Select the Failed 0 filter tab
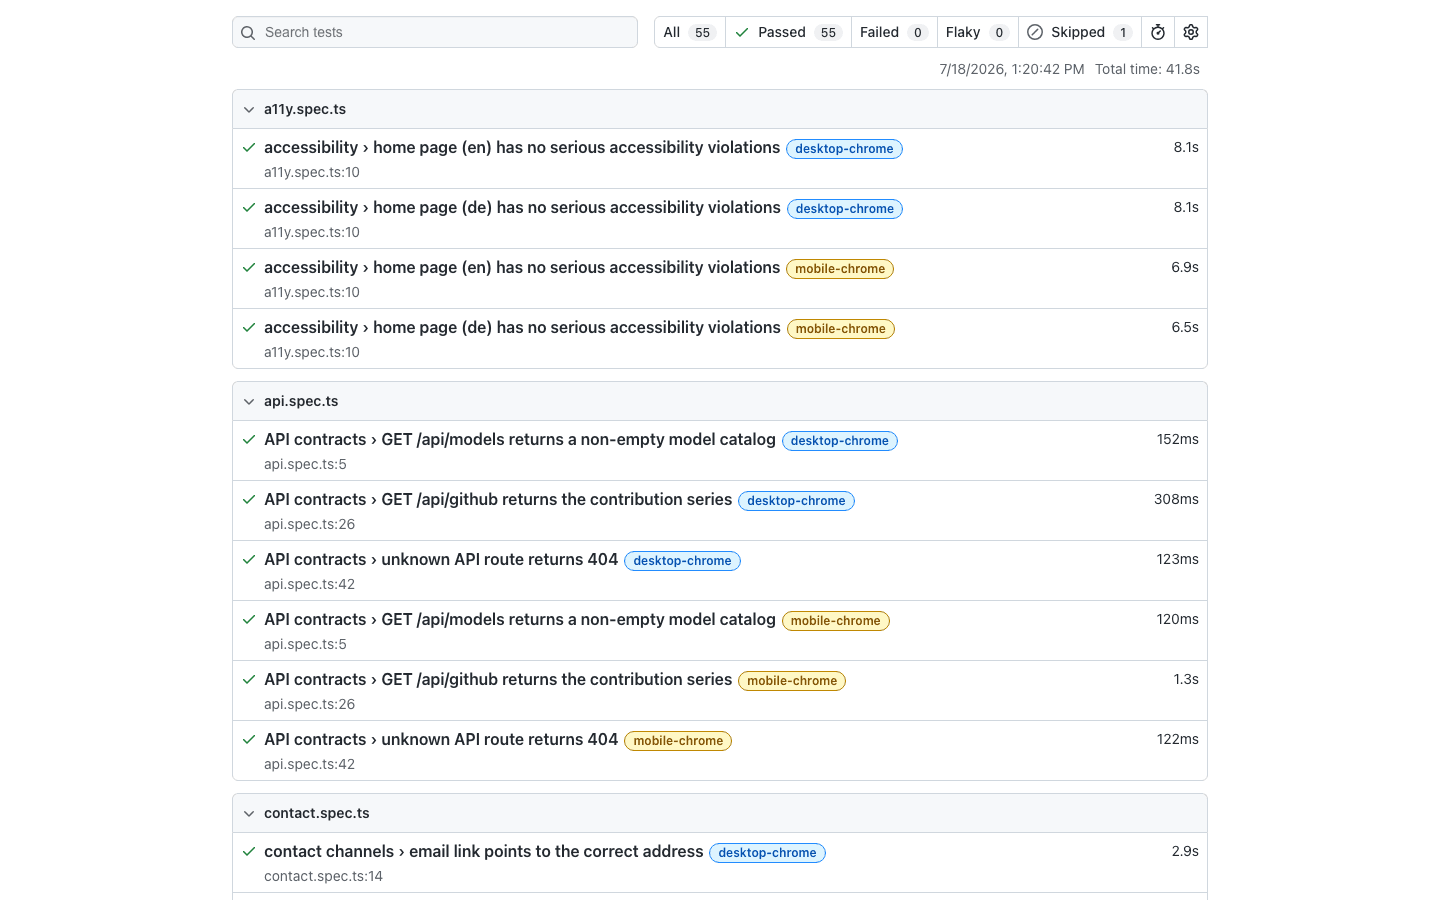 tap(894, 32)
